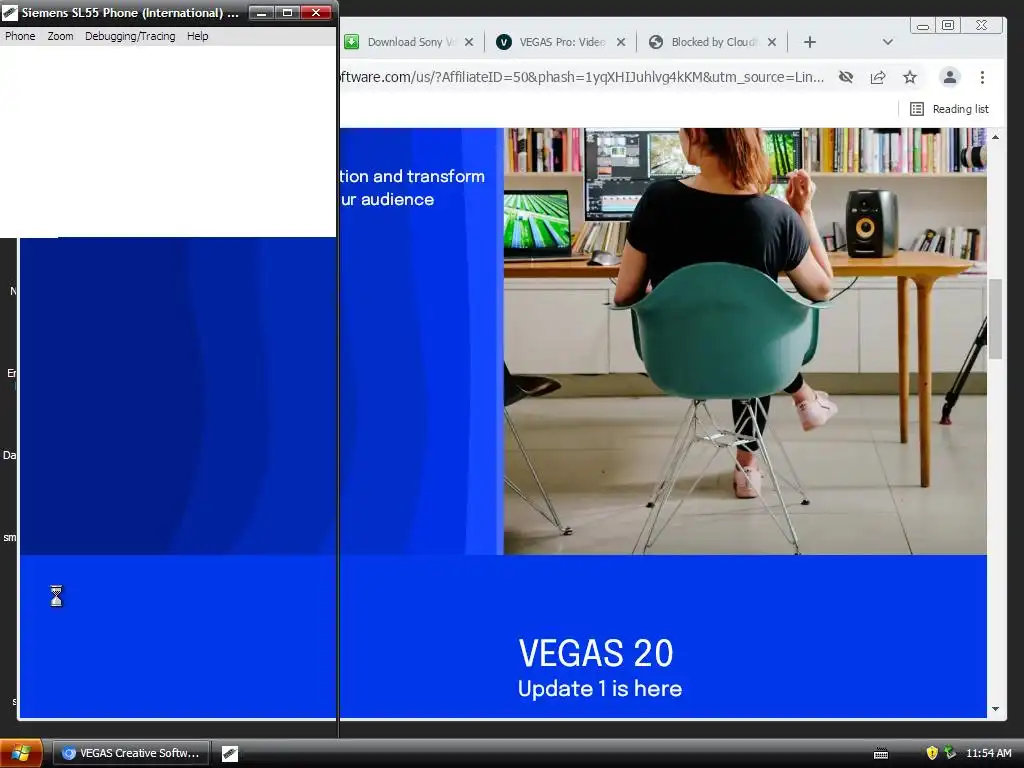The image size is (1024, 768).
Task: Select VEGAS Creative Software taskbar button
Action: 131,753
